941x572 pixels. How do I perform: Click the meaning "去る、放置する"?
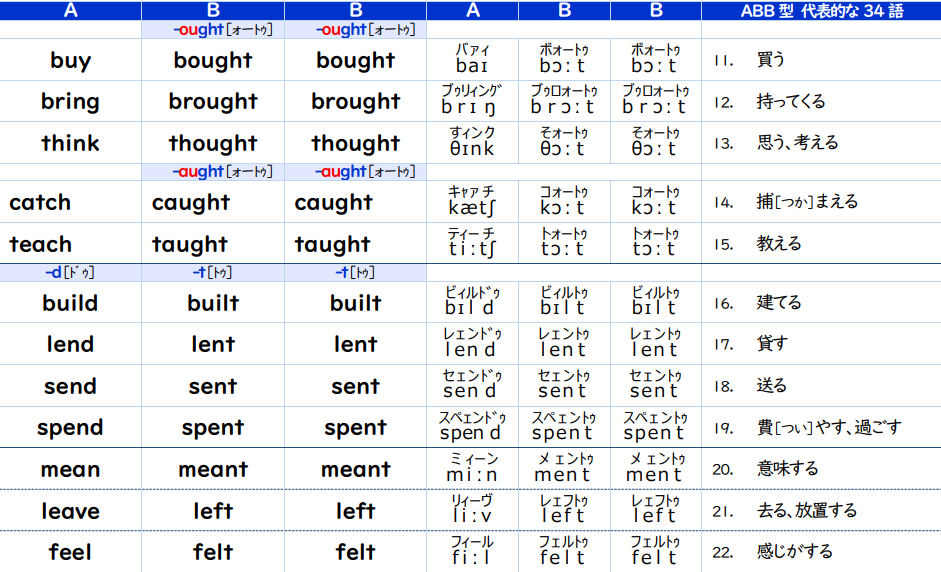[807, 511]
